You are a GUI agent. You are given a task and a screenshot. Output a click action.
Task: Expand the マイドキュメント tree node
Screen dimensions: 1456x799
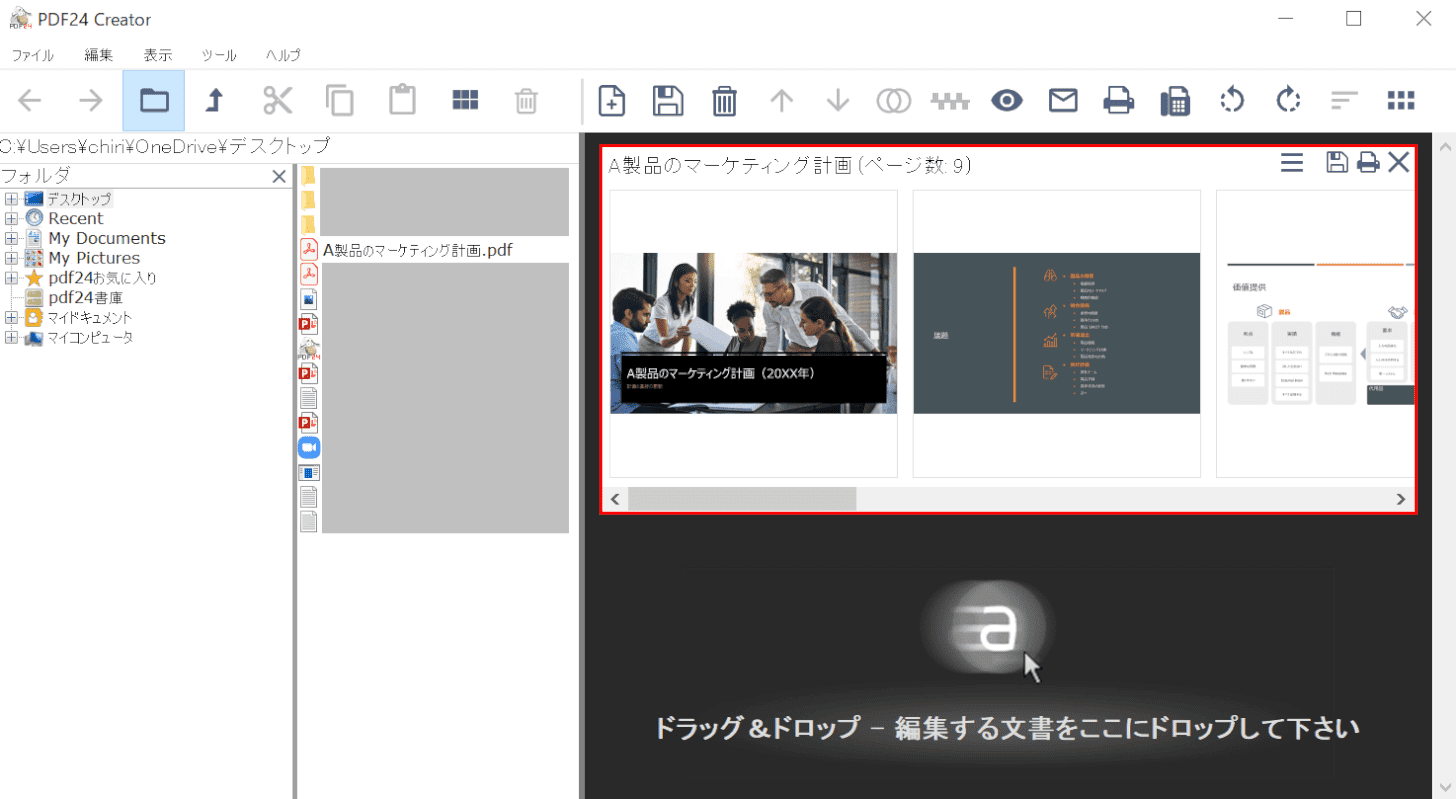(11, 318)
